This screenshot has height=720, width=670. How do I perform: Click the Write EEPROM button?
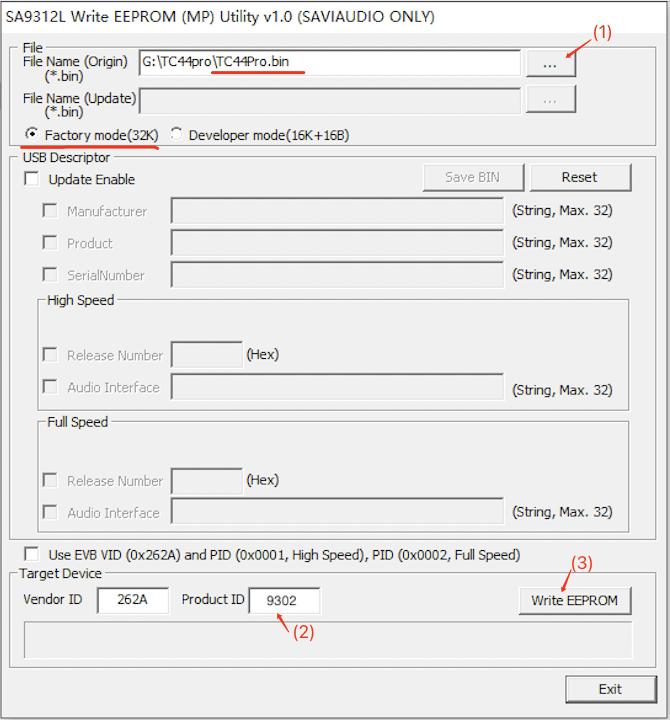tap(575, 600)
